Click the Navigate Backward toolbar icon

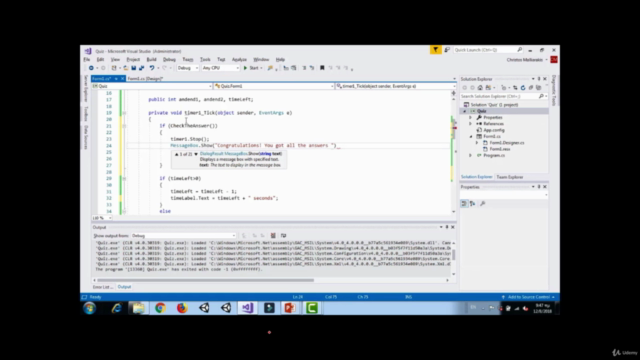(x=91, y=68)
